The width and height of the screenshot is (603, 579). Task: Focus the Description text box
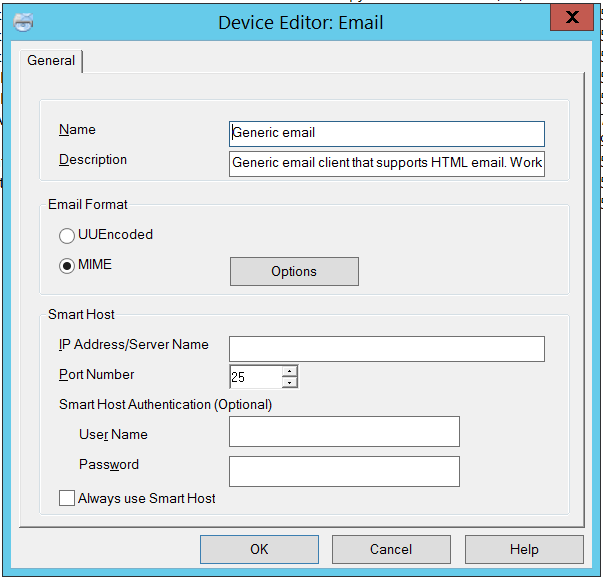click(386, 163)
